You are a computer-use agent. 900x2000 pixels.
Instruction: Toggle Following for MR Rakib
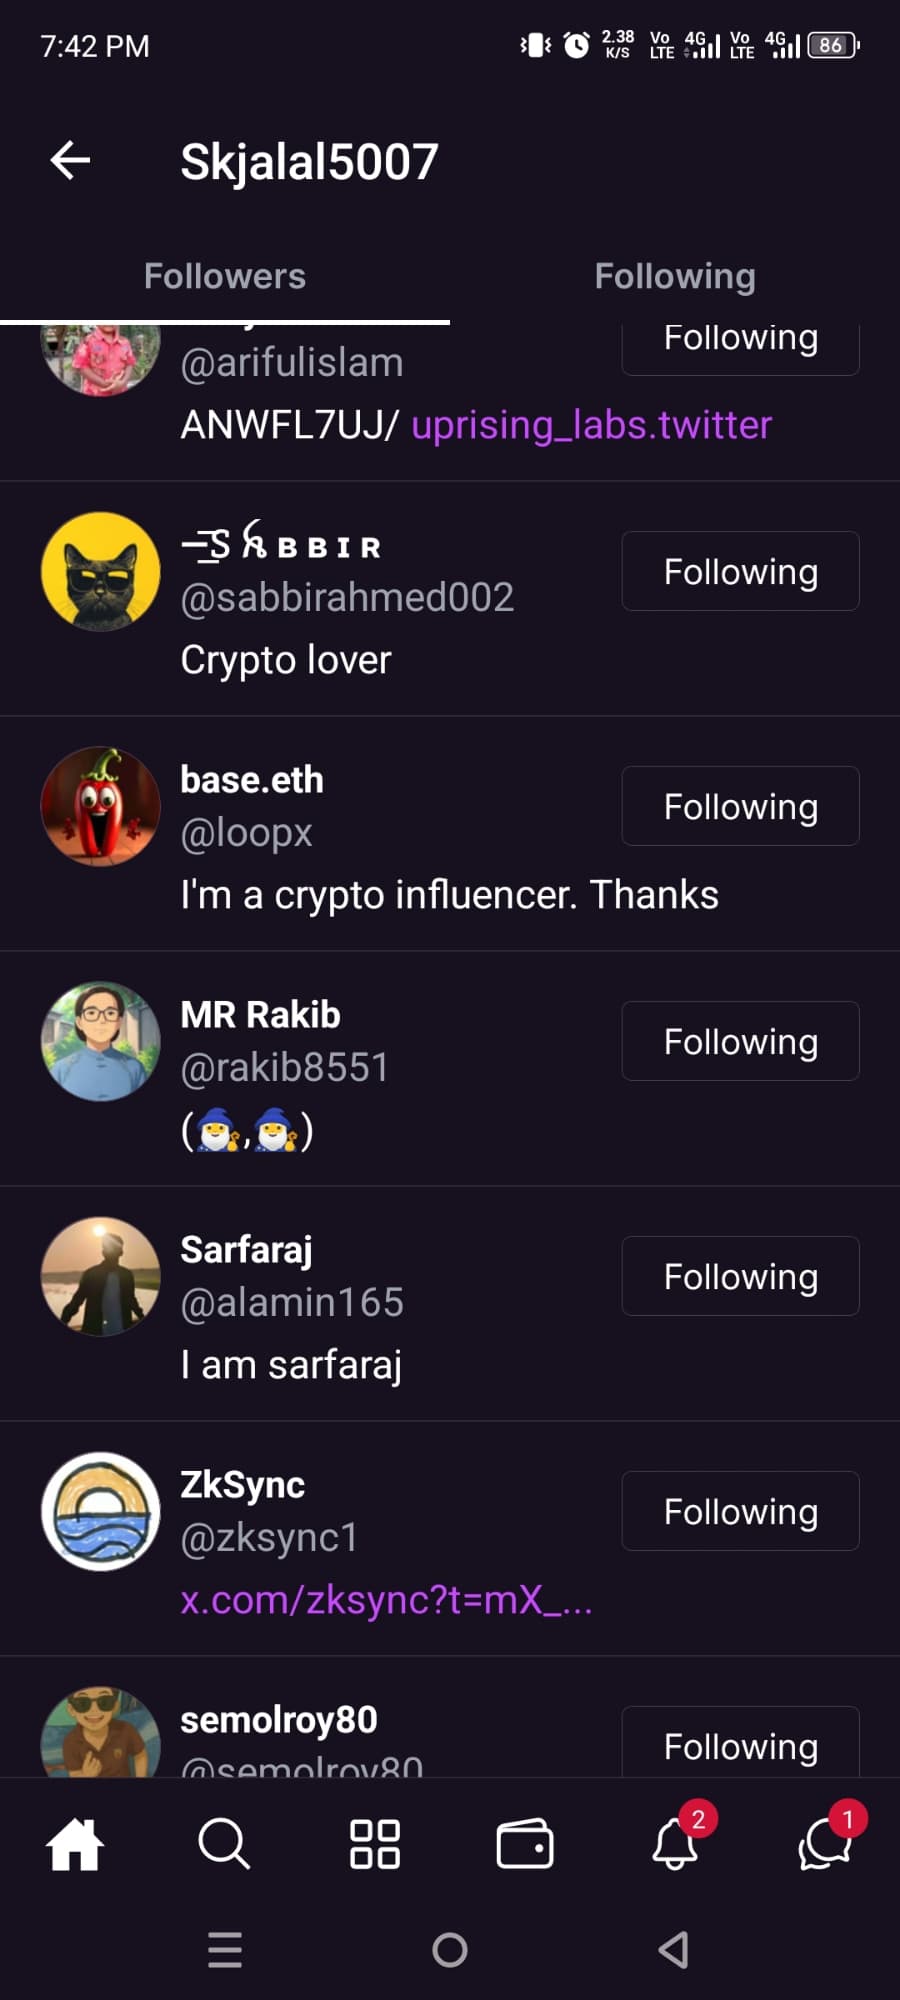click(x=740, y=1041)
